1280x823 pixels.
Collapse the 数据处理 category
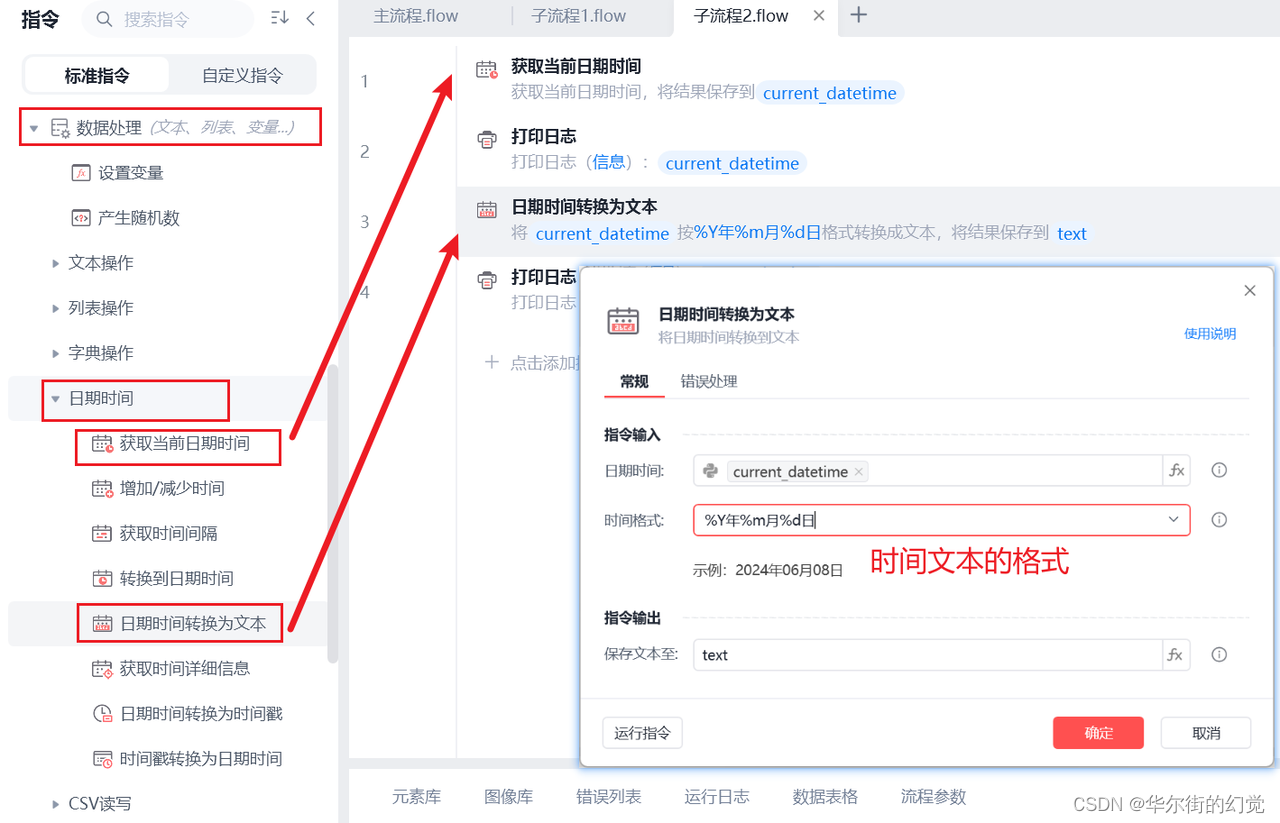point(34,128)
